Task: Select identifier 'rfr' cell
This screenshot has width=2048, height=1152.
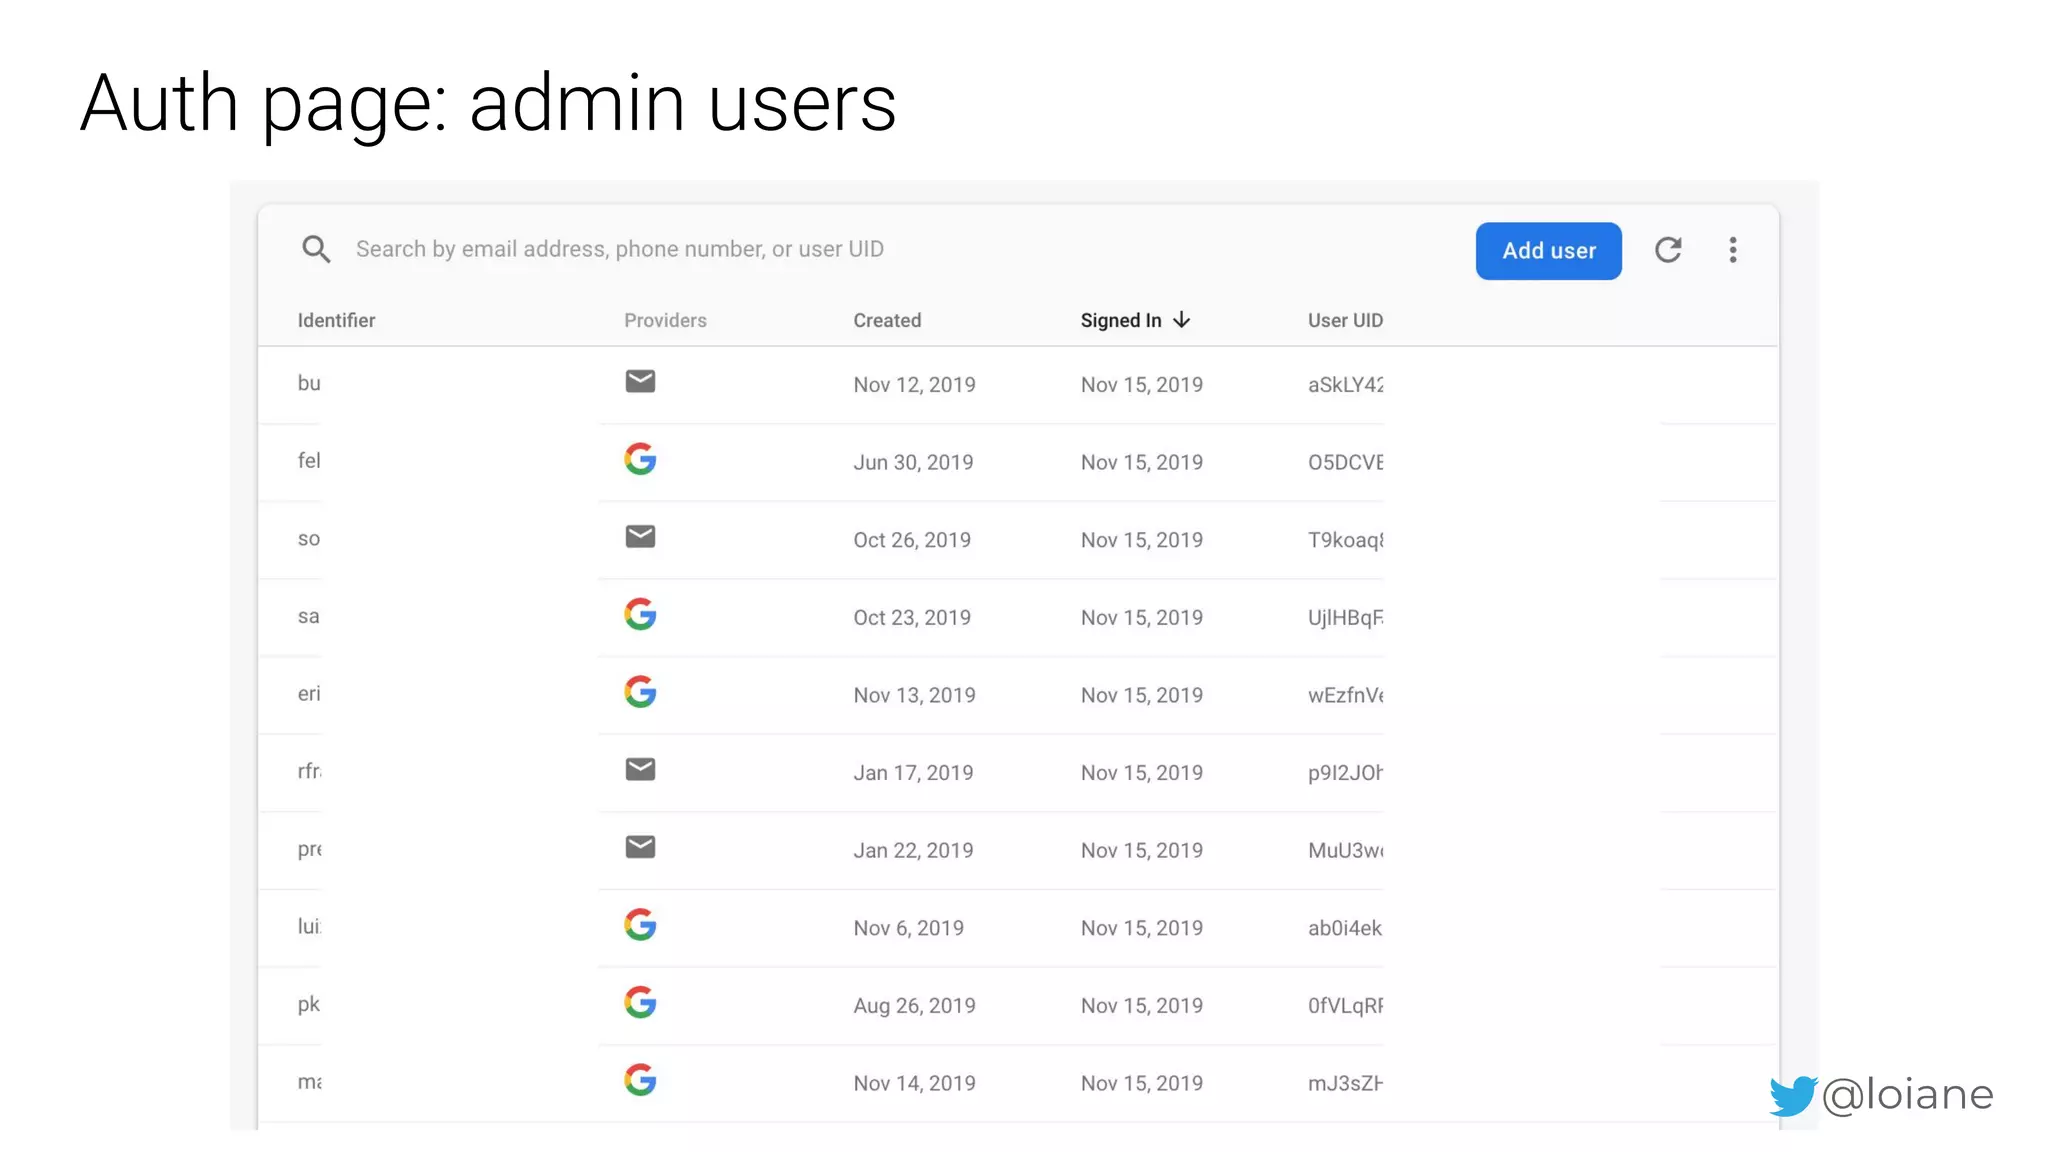Action: pos(309,771)
